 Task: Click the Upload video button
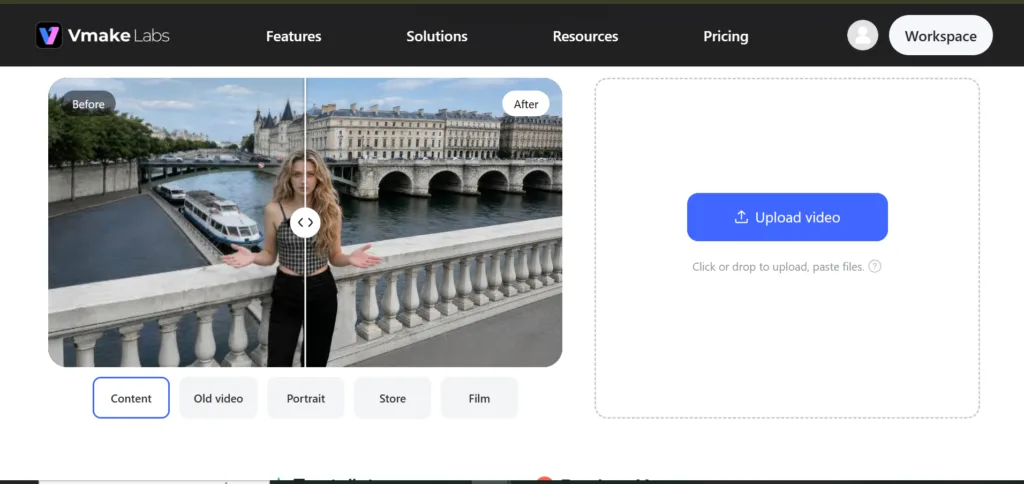tap(787, 217)
